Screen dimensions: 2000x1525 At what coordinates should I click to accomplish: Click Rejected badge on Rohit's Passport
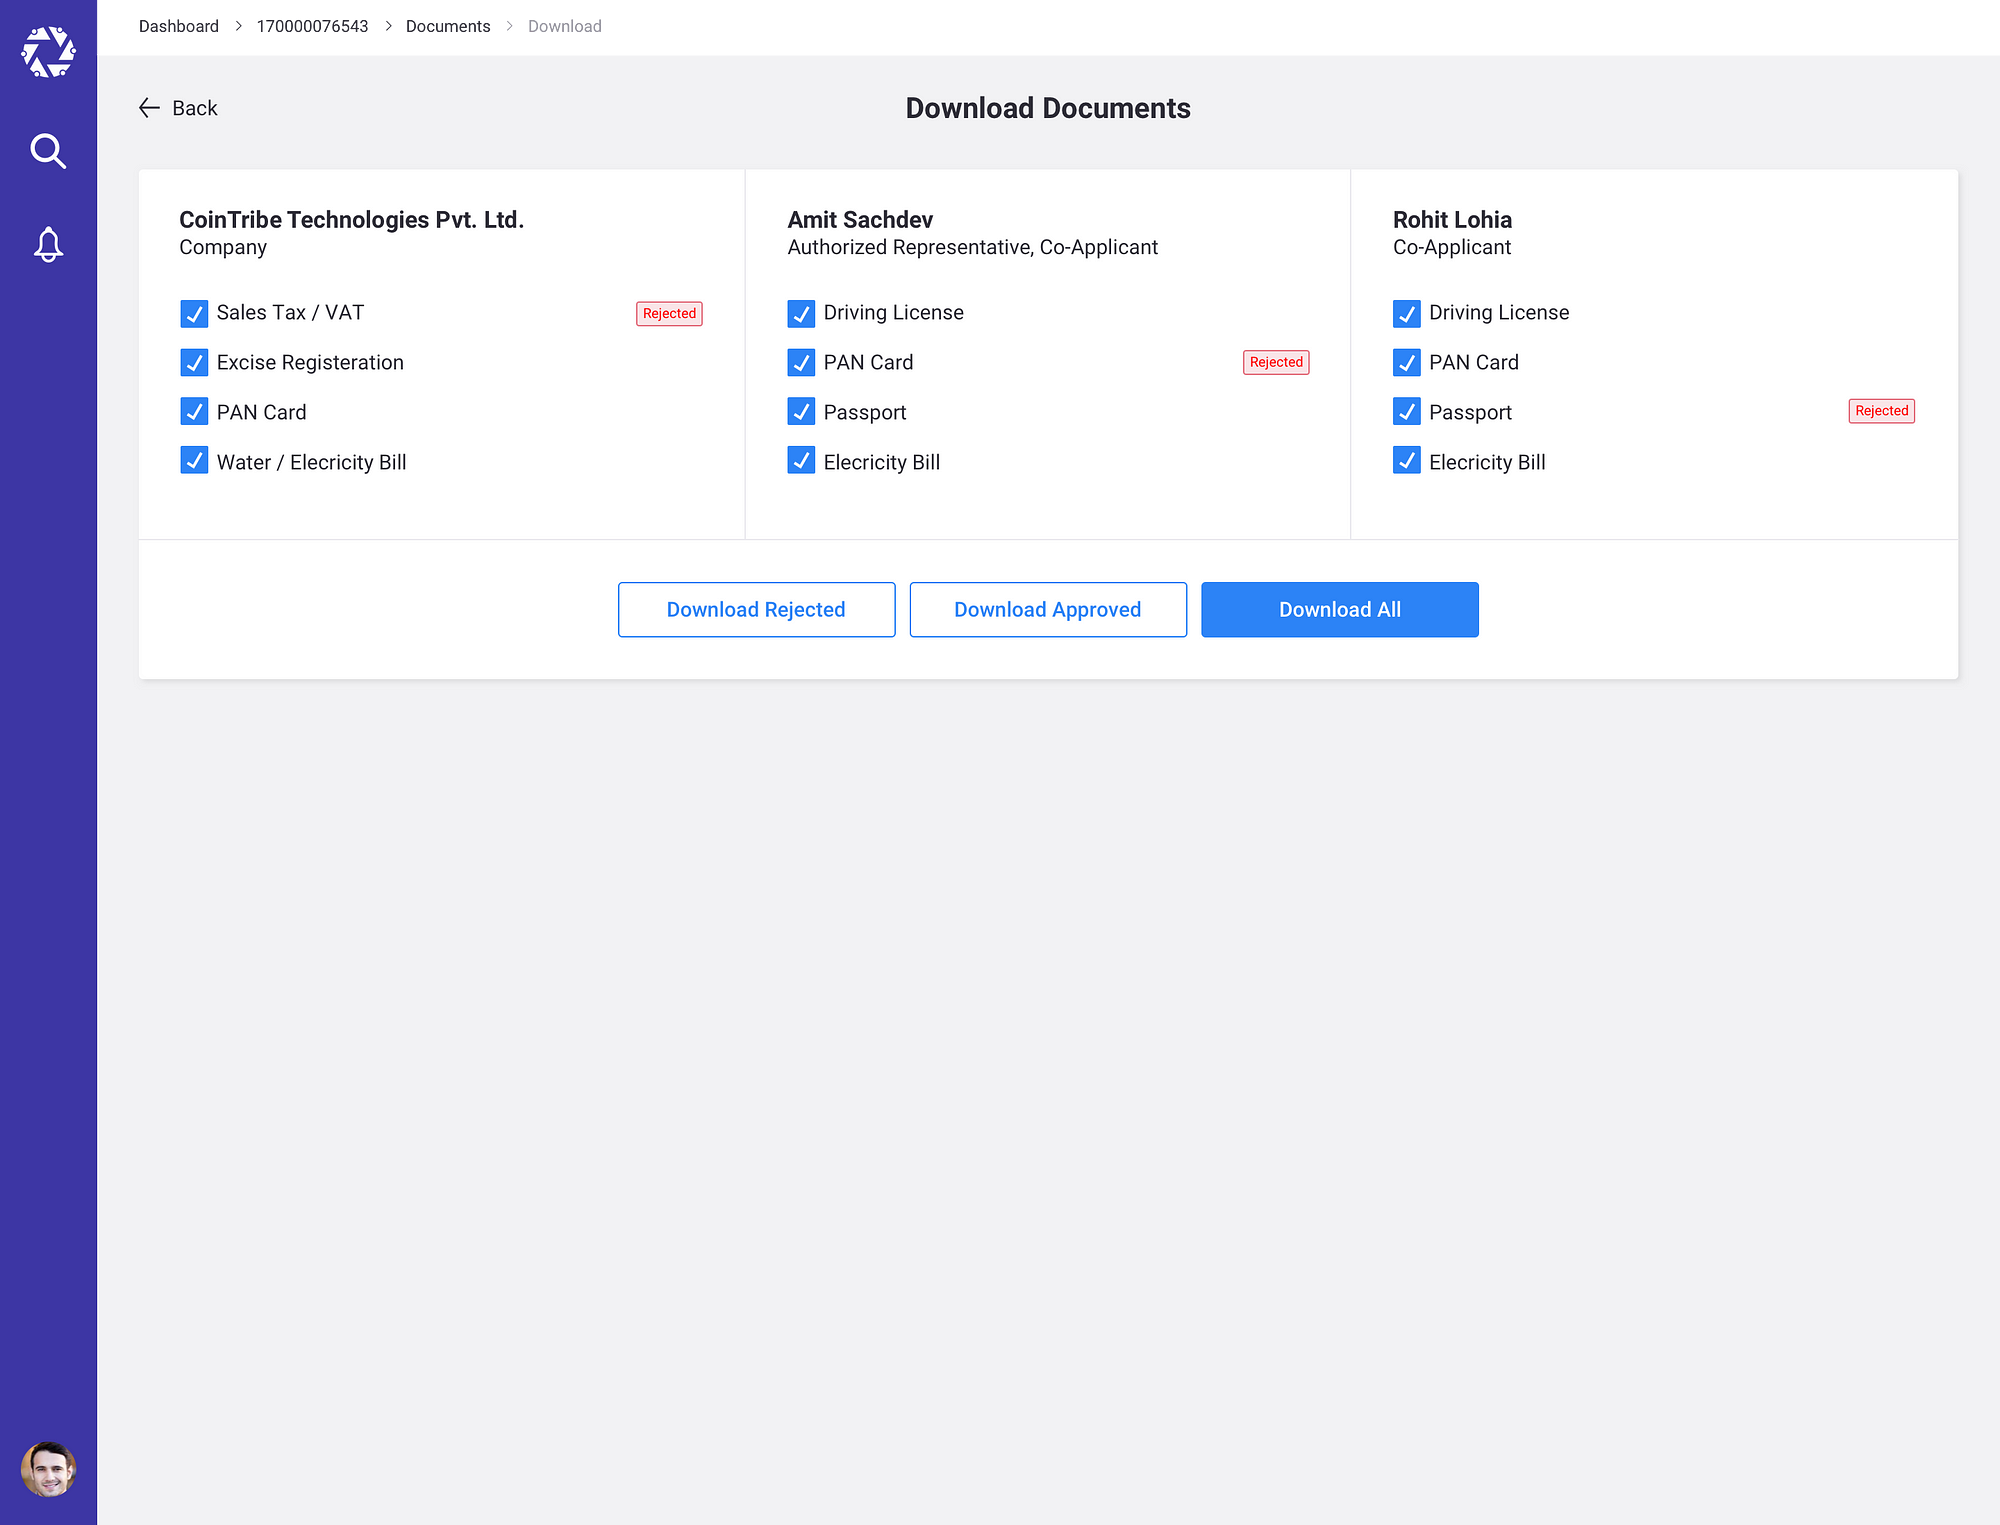pyautogui.click(x=1882, y=411)
